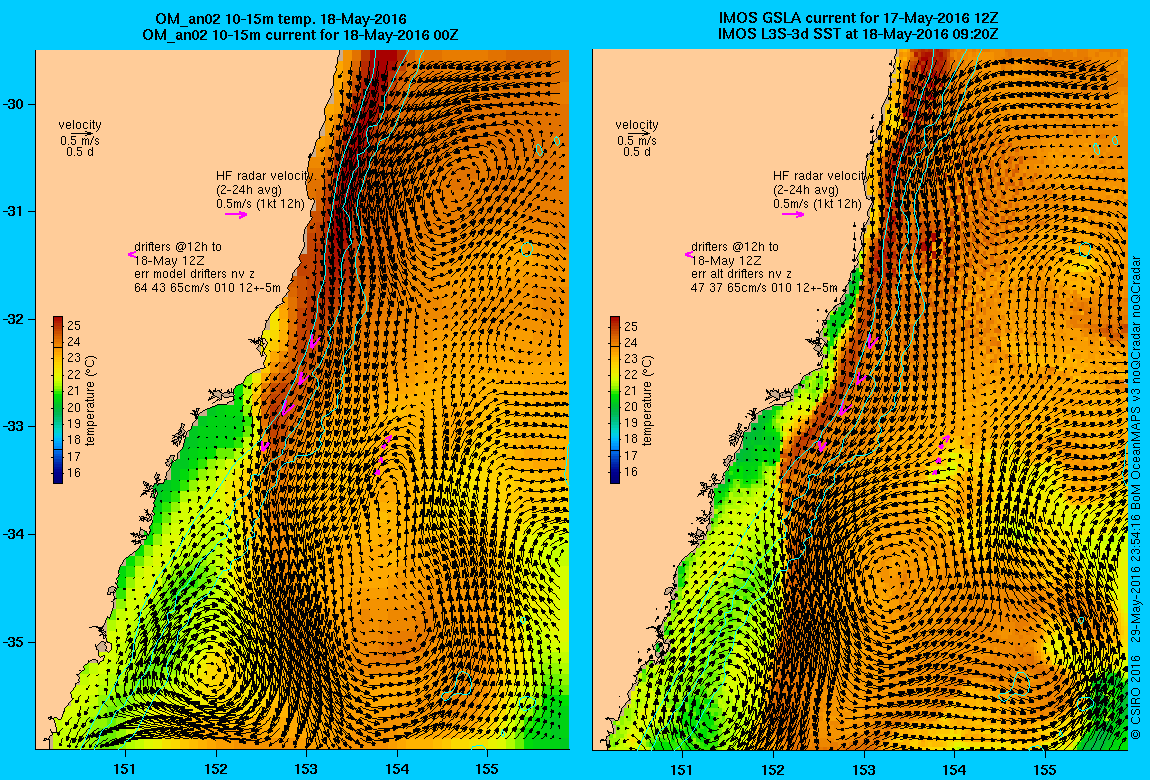Click the '23' value on right color bar scale

631,358
